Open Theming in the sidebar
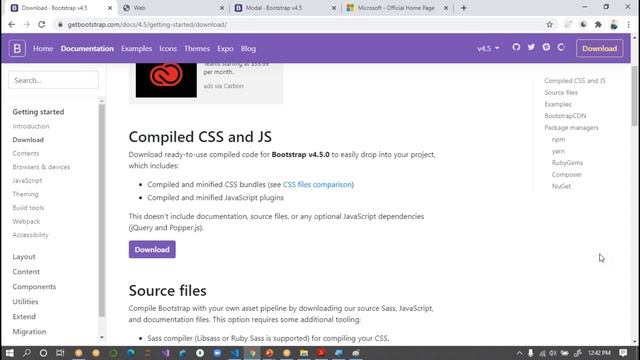This screenshot has height=360, width=640. (x=25, y=194)
